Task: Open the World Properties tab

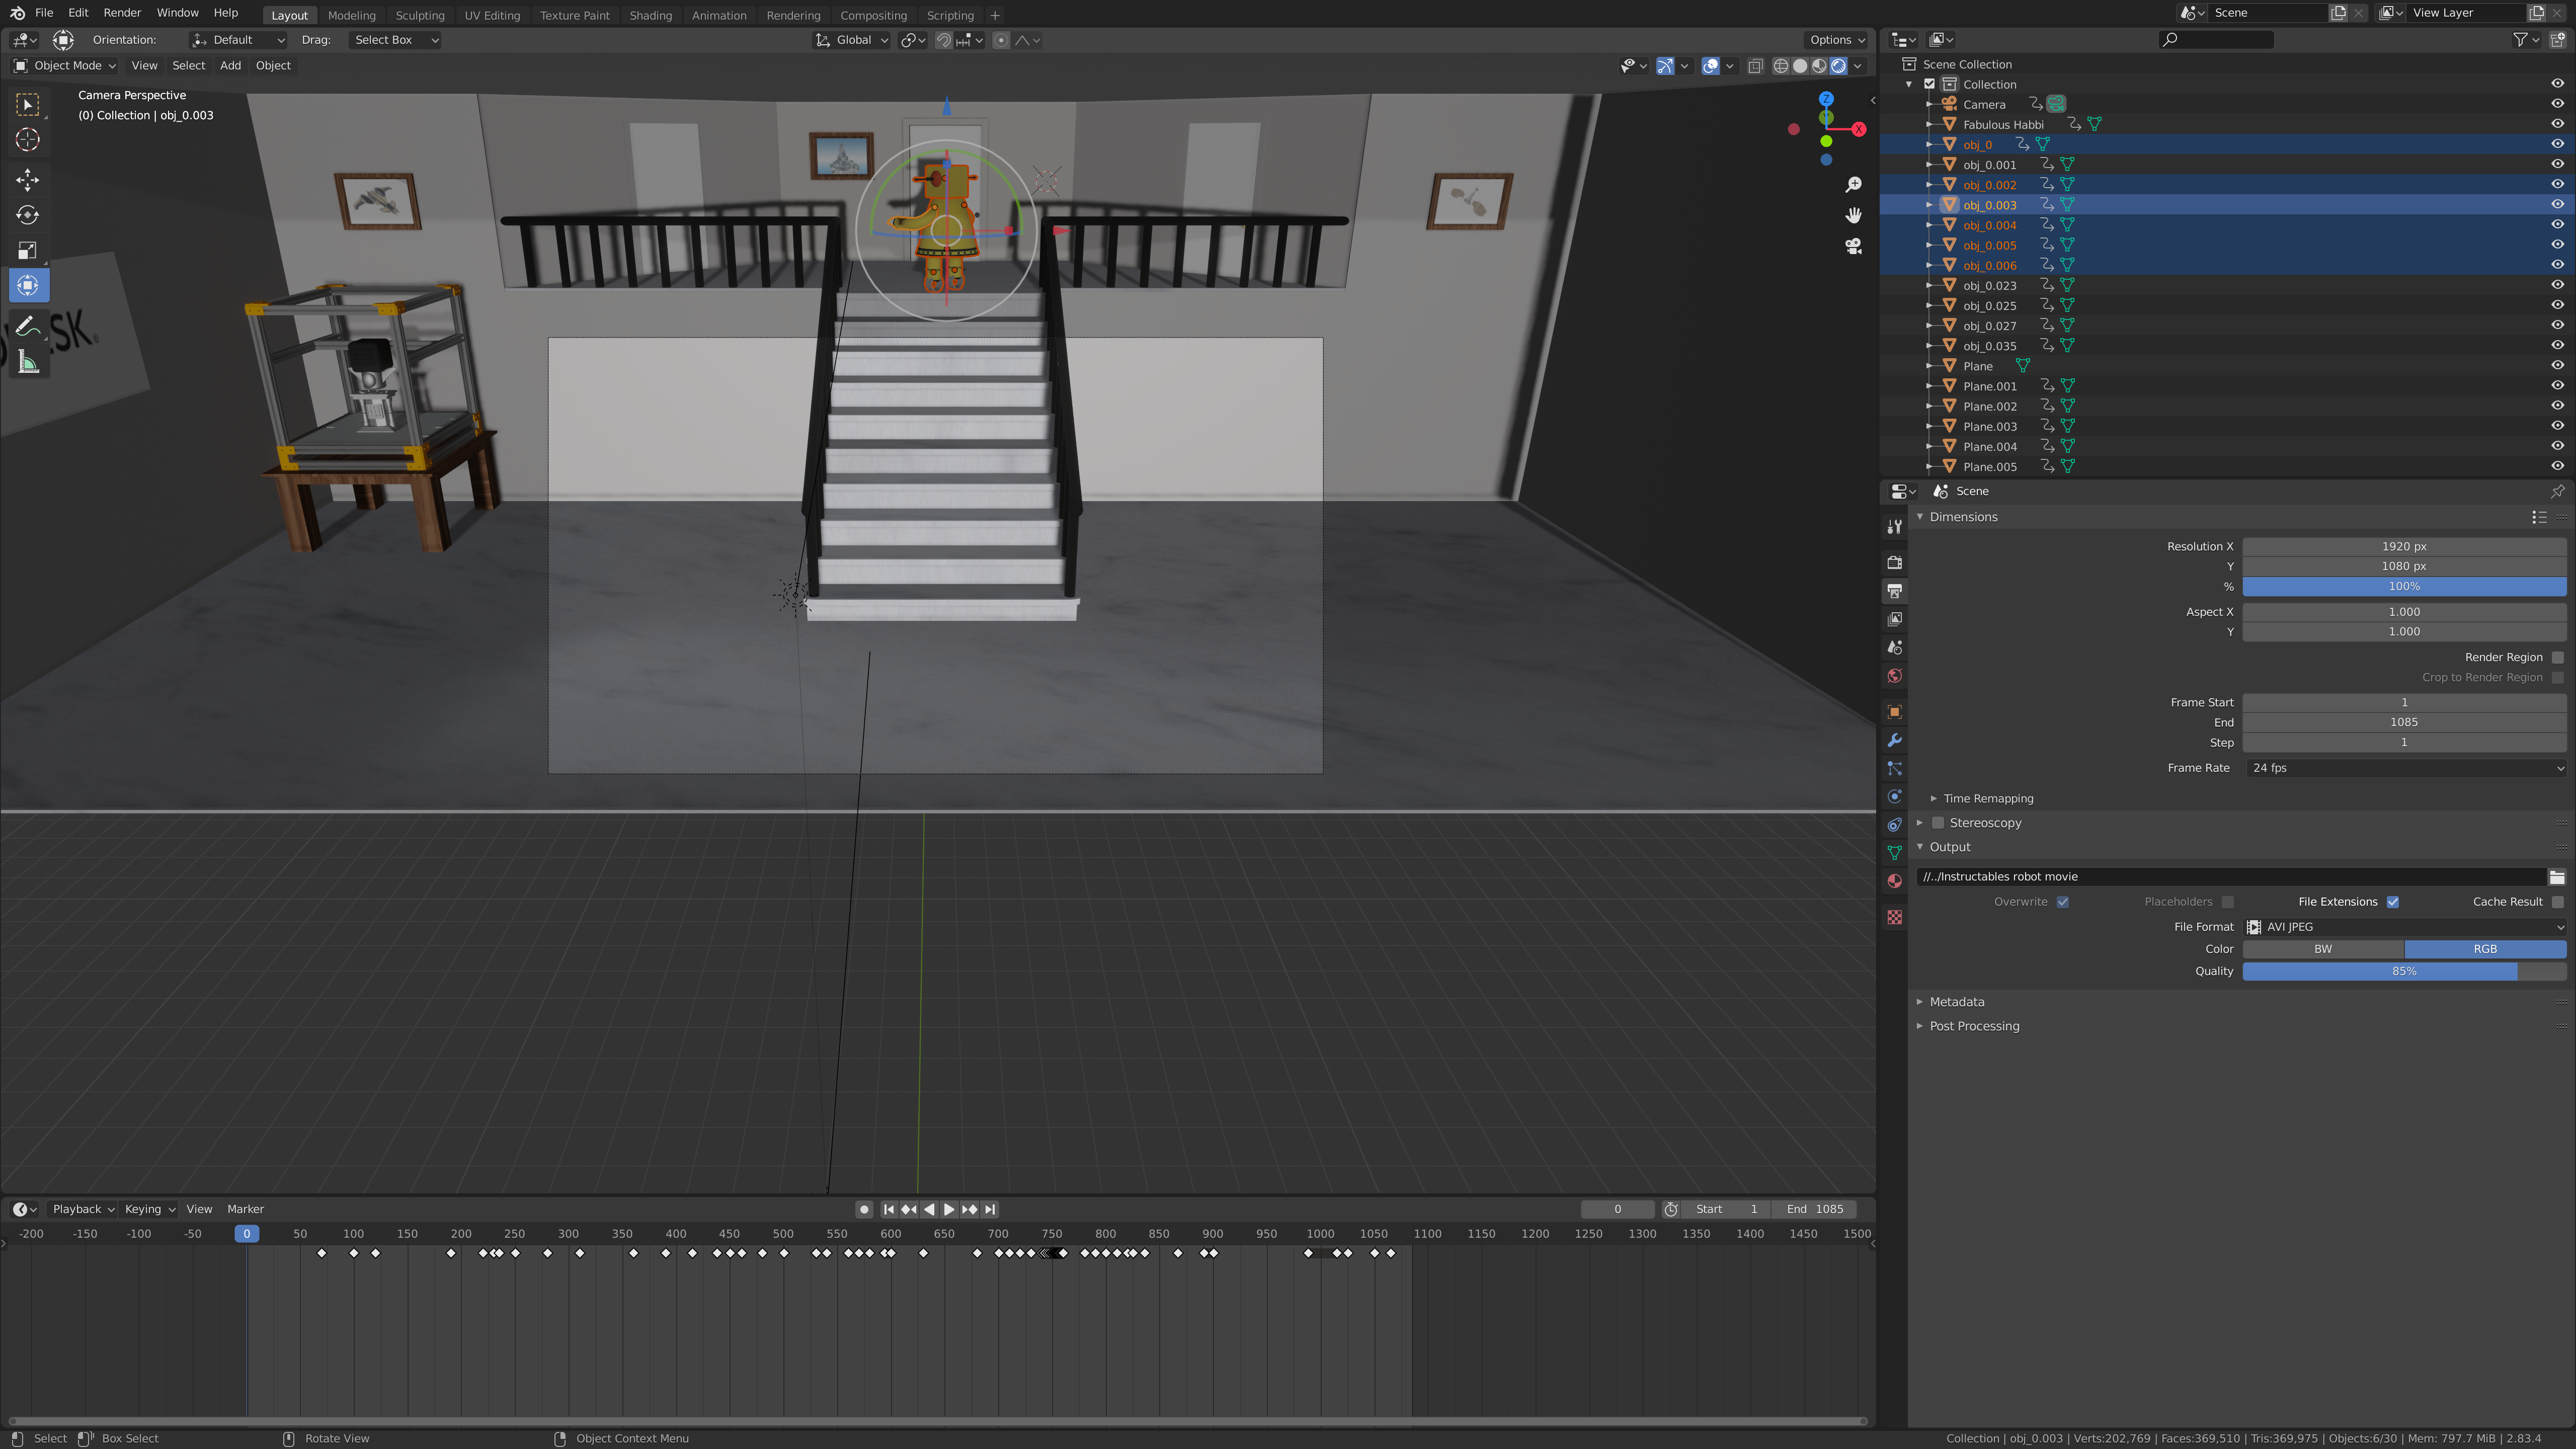Action: 1894,676
